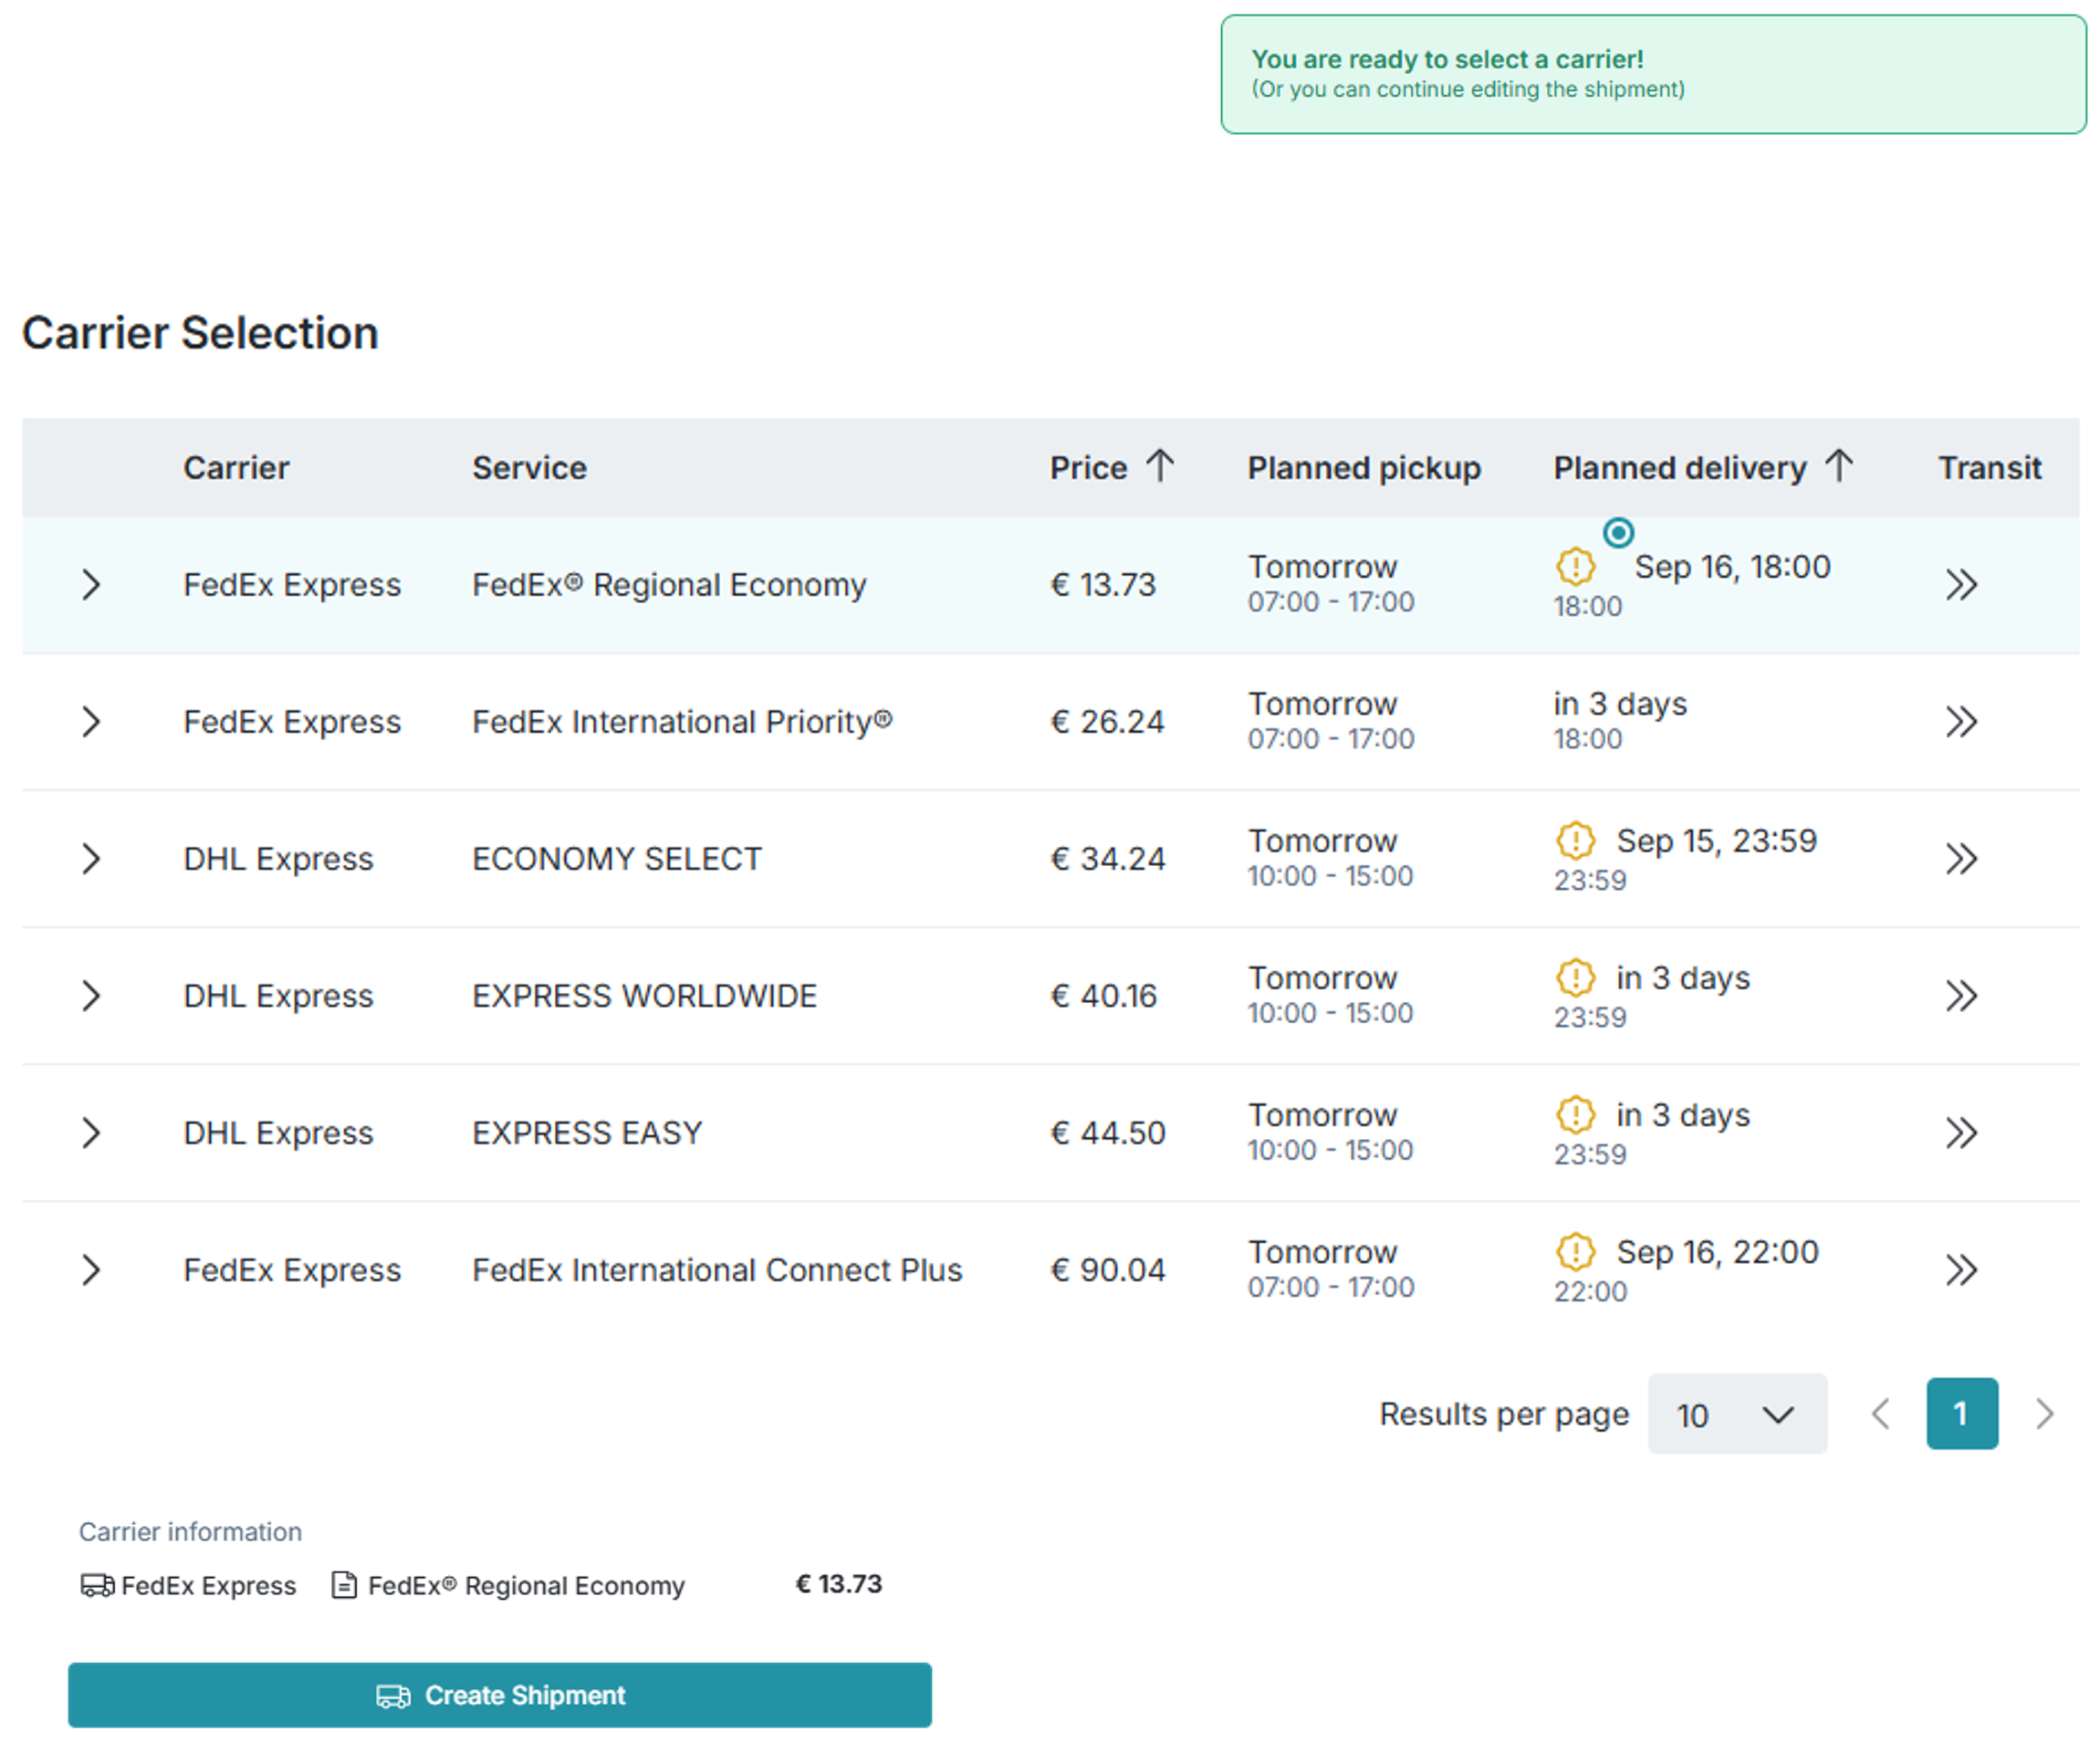Click warning icon on EXPRESS EASY delivery
This screenshot has width=2100, height=1744.
(x=1575, y=1115)
